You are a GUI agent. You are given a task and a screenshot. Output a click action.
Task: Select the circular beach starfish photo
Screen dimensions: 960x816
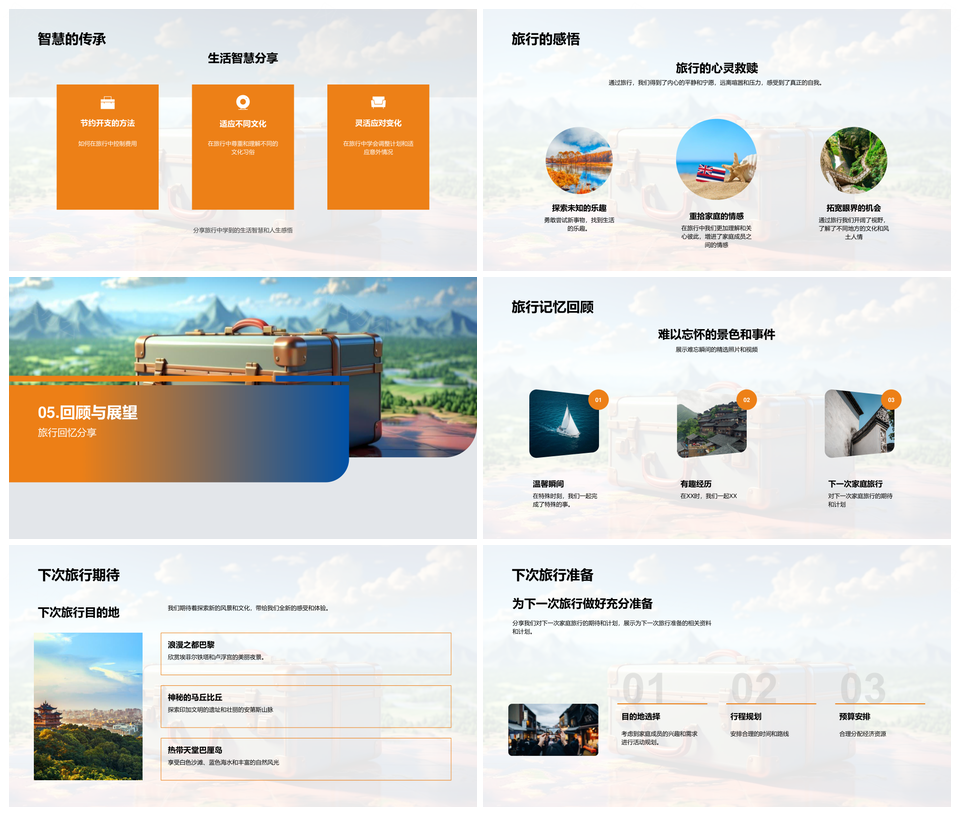(716, 159)
